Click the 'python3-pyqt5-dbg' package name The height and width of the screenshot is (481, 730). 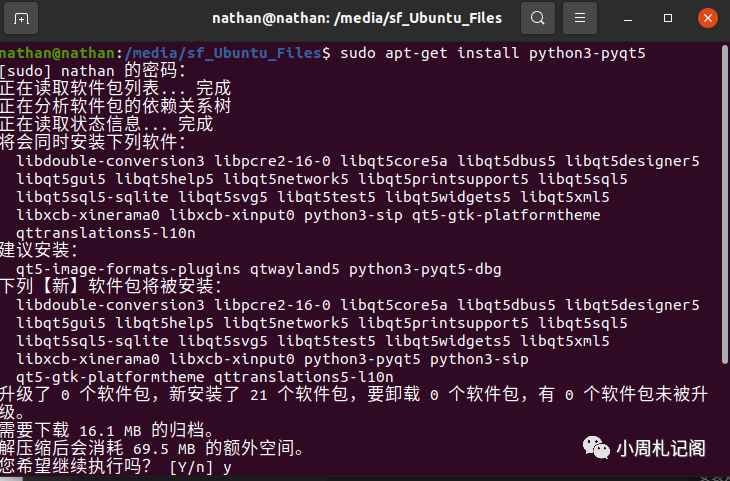coord(425,269)
